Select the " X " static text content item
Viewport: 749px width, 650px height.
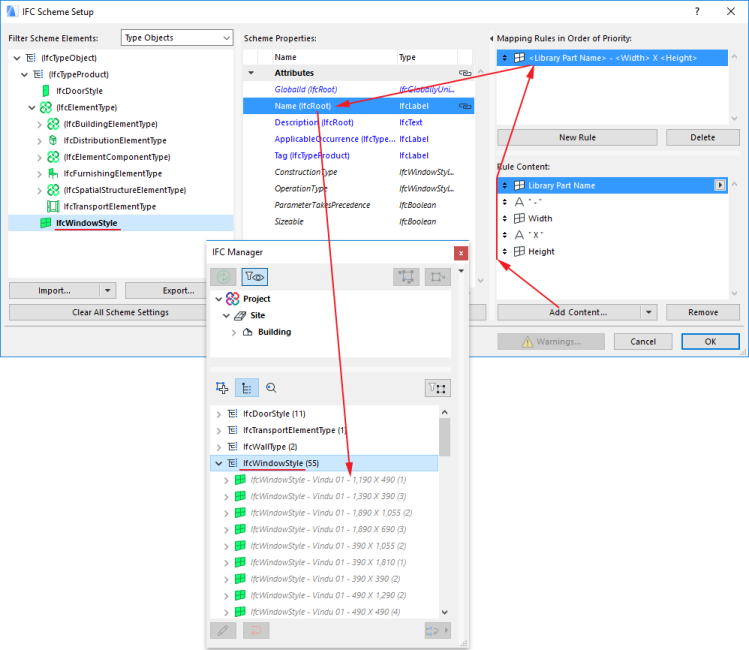point(612,235)
